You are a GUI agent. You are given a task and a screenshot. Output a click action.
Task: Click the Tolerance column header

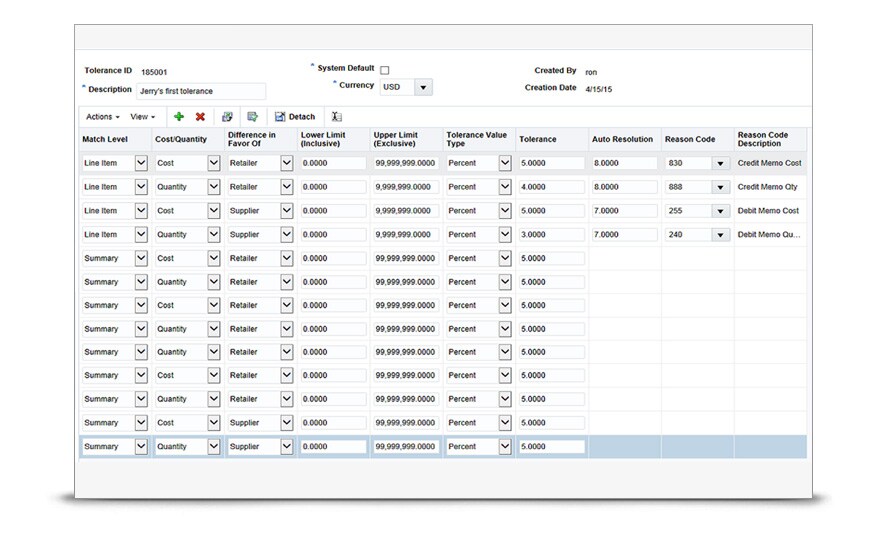[538, 139]
